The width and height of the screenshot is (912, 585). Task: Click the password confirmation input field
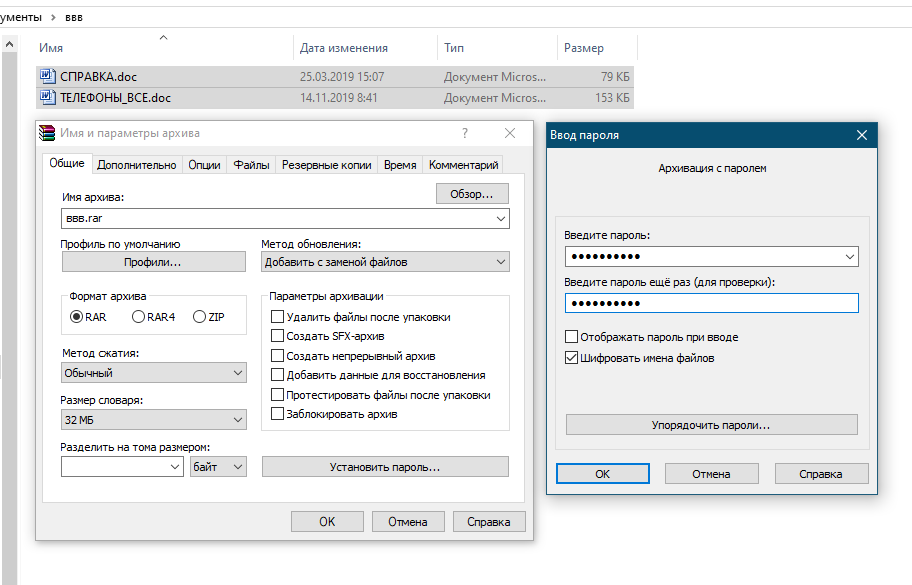[710, 303]
